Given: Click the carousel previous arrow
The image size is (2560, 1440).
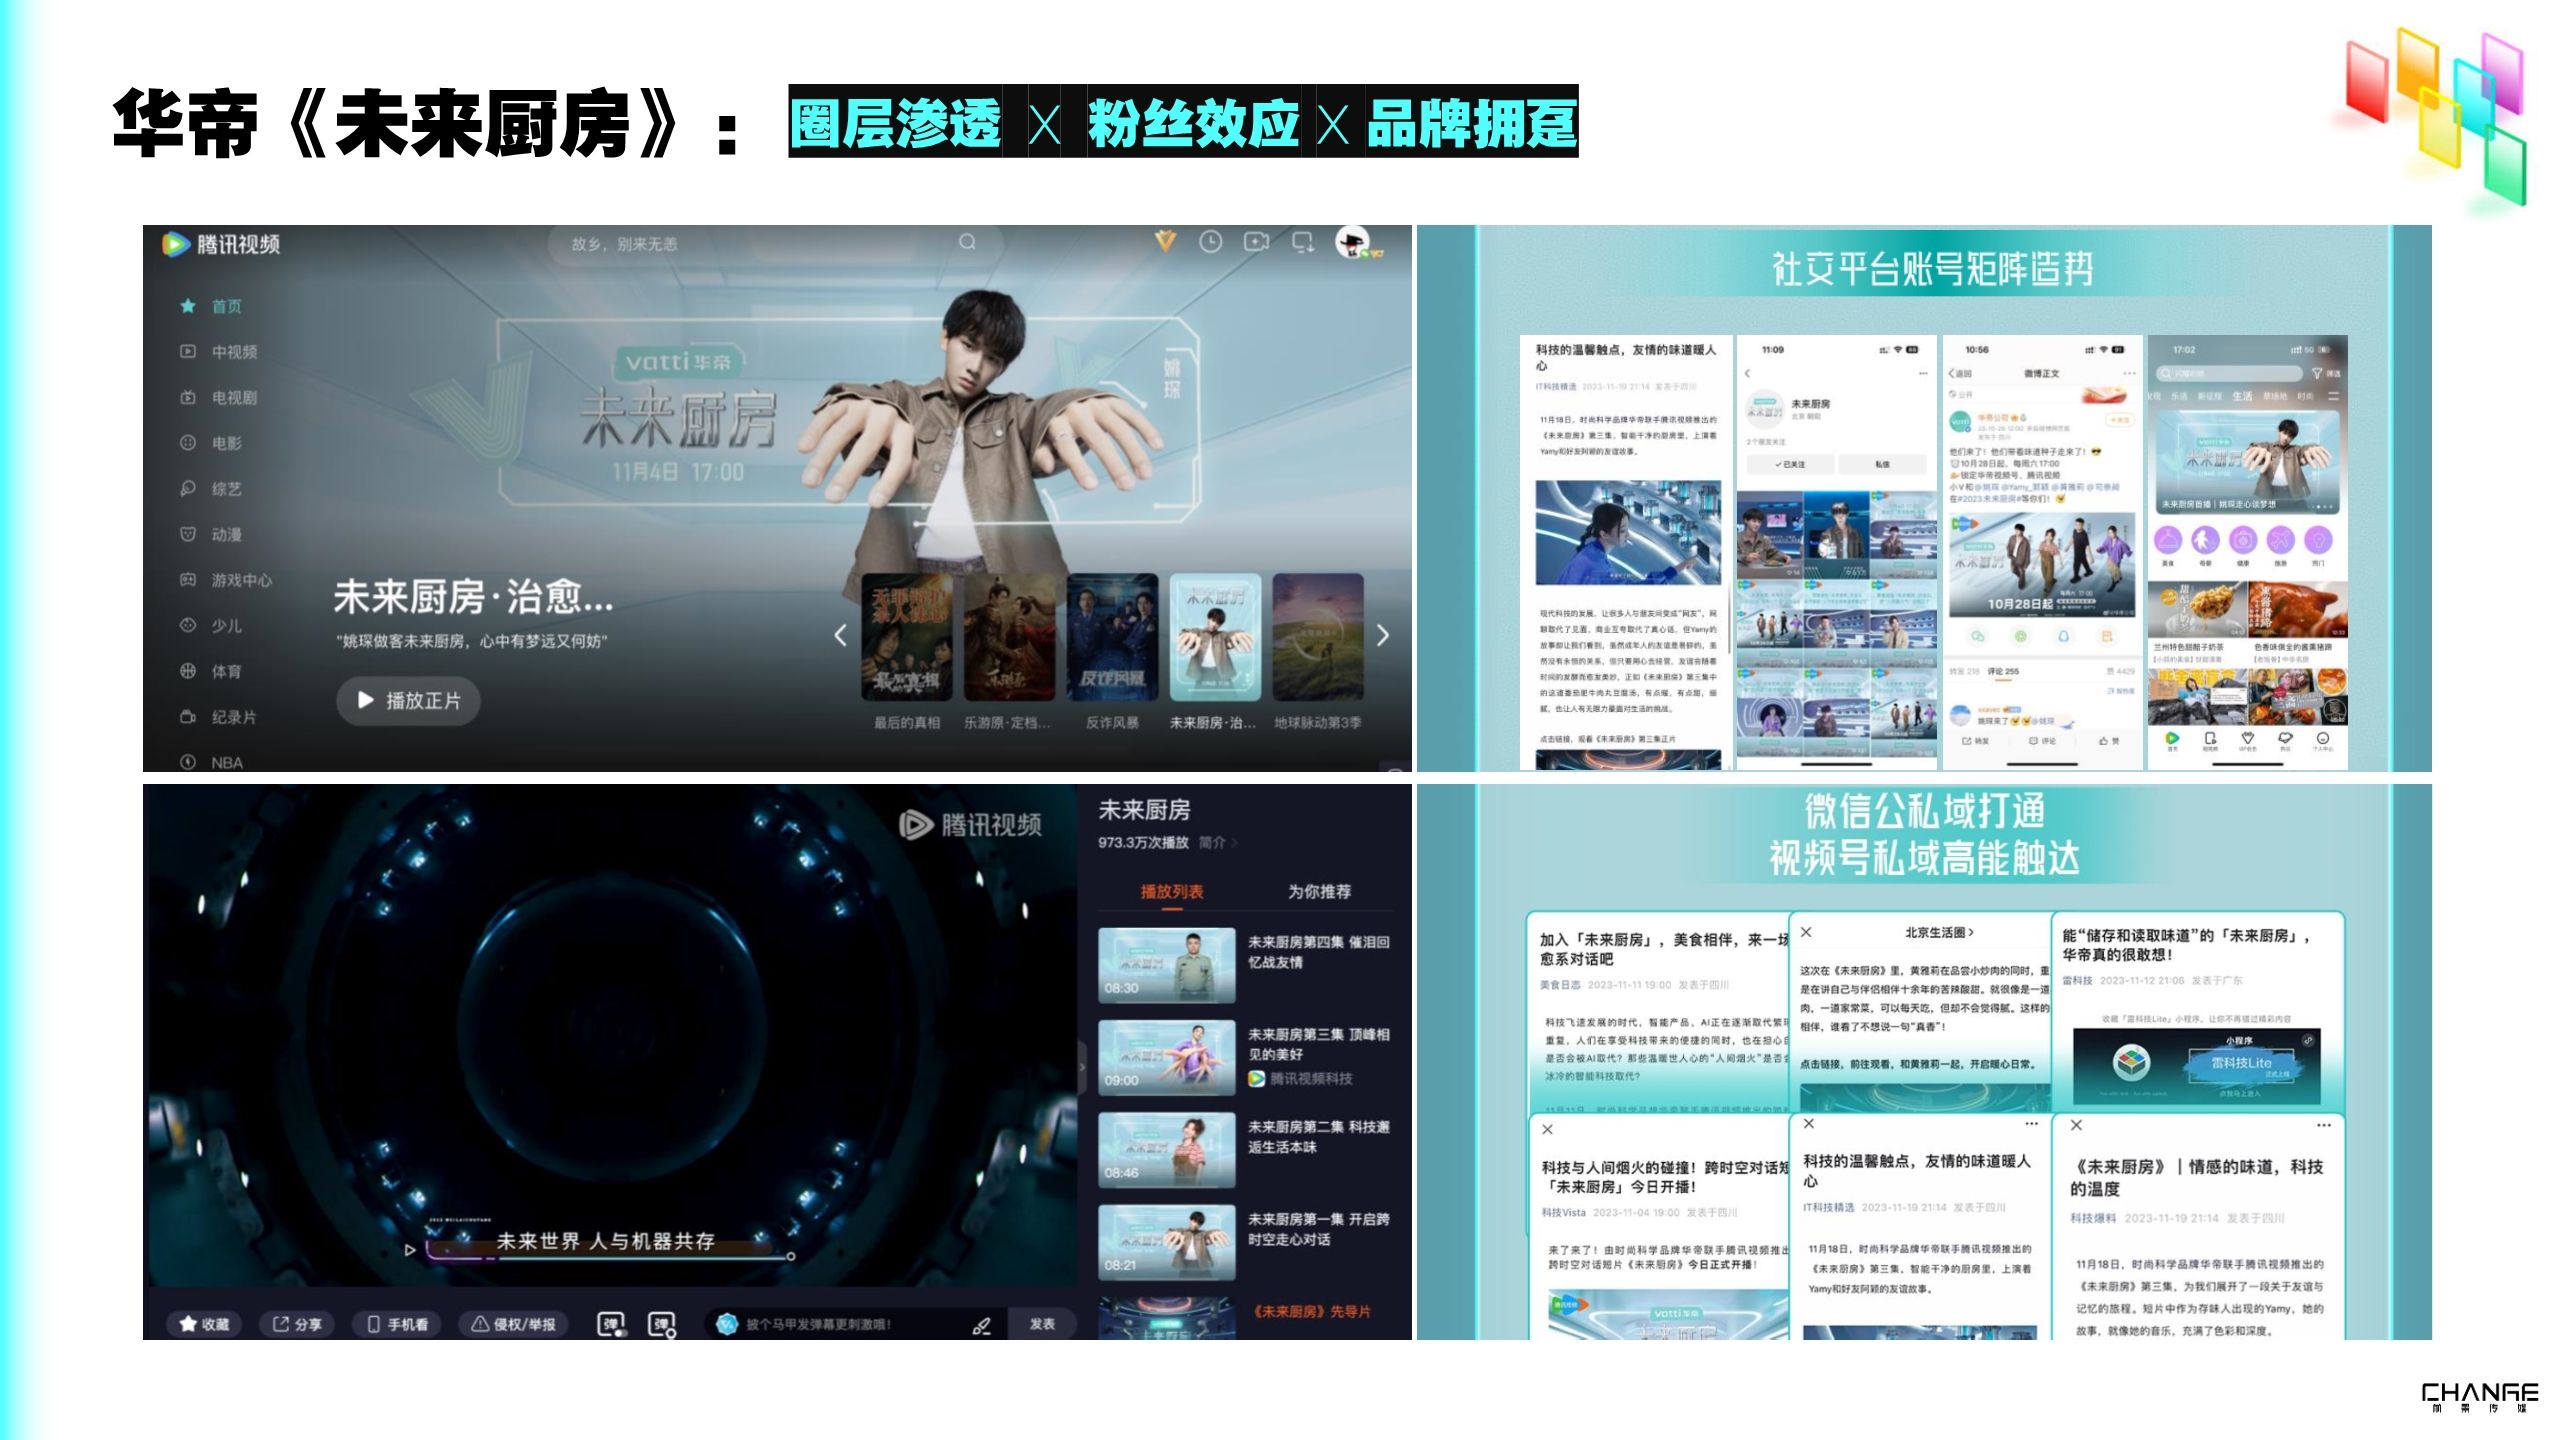Looking at the screenshot, I should [x=840, y=635].
